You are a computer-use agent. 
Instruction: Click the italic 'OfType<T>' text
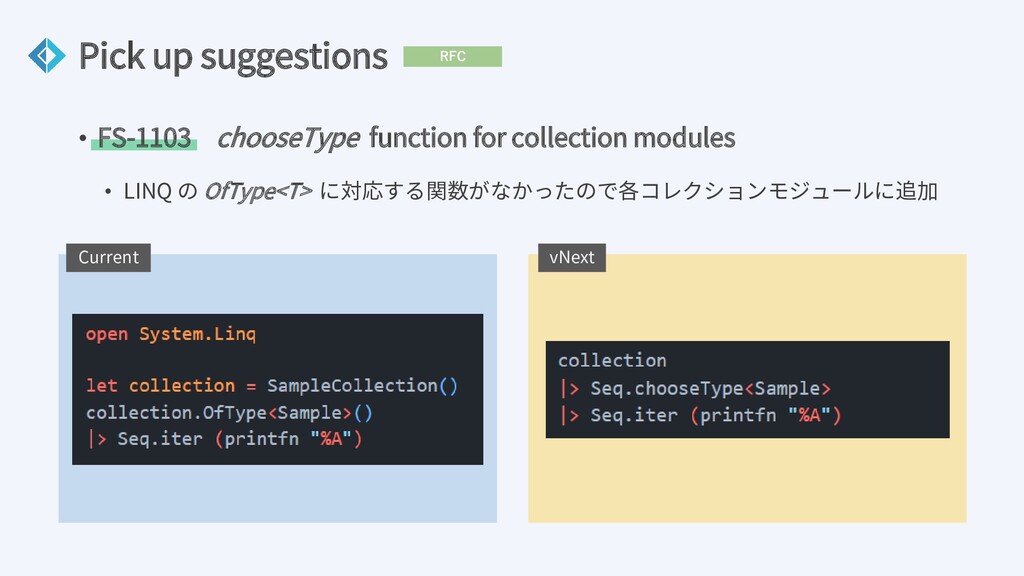259,191
